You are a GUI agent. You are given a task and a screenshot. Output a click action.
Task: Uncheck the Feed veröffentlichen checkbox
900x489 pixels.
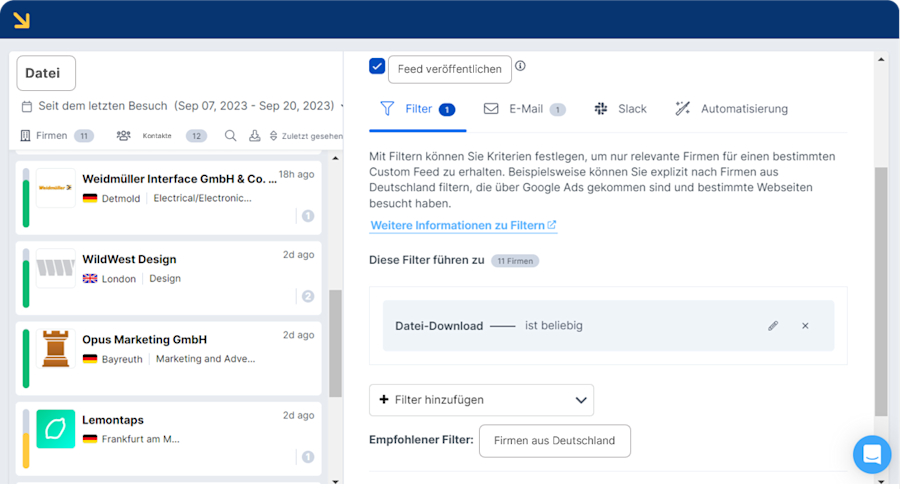377,67
